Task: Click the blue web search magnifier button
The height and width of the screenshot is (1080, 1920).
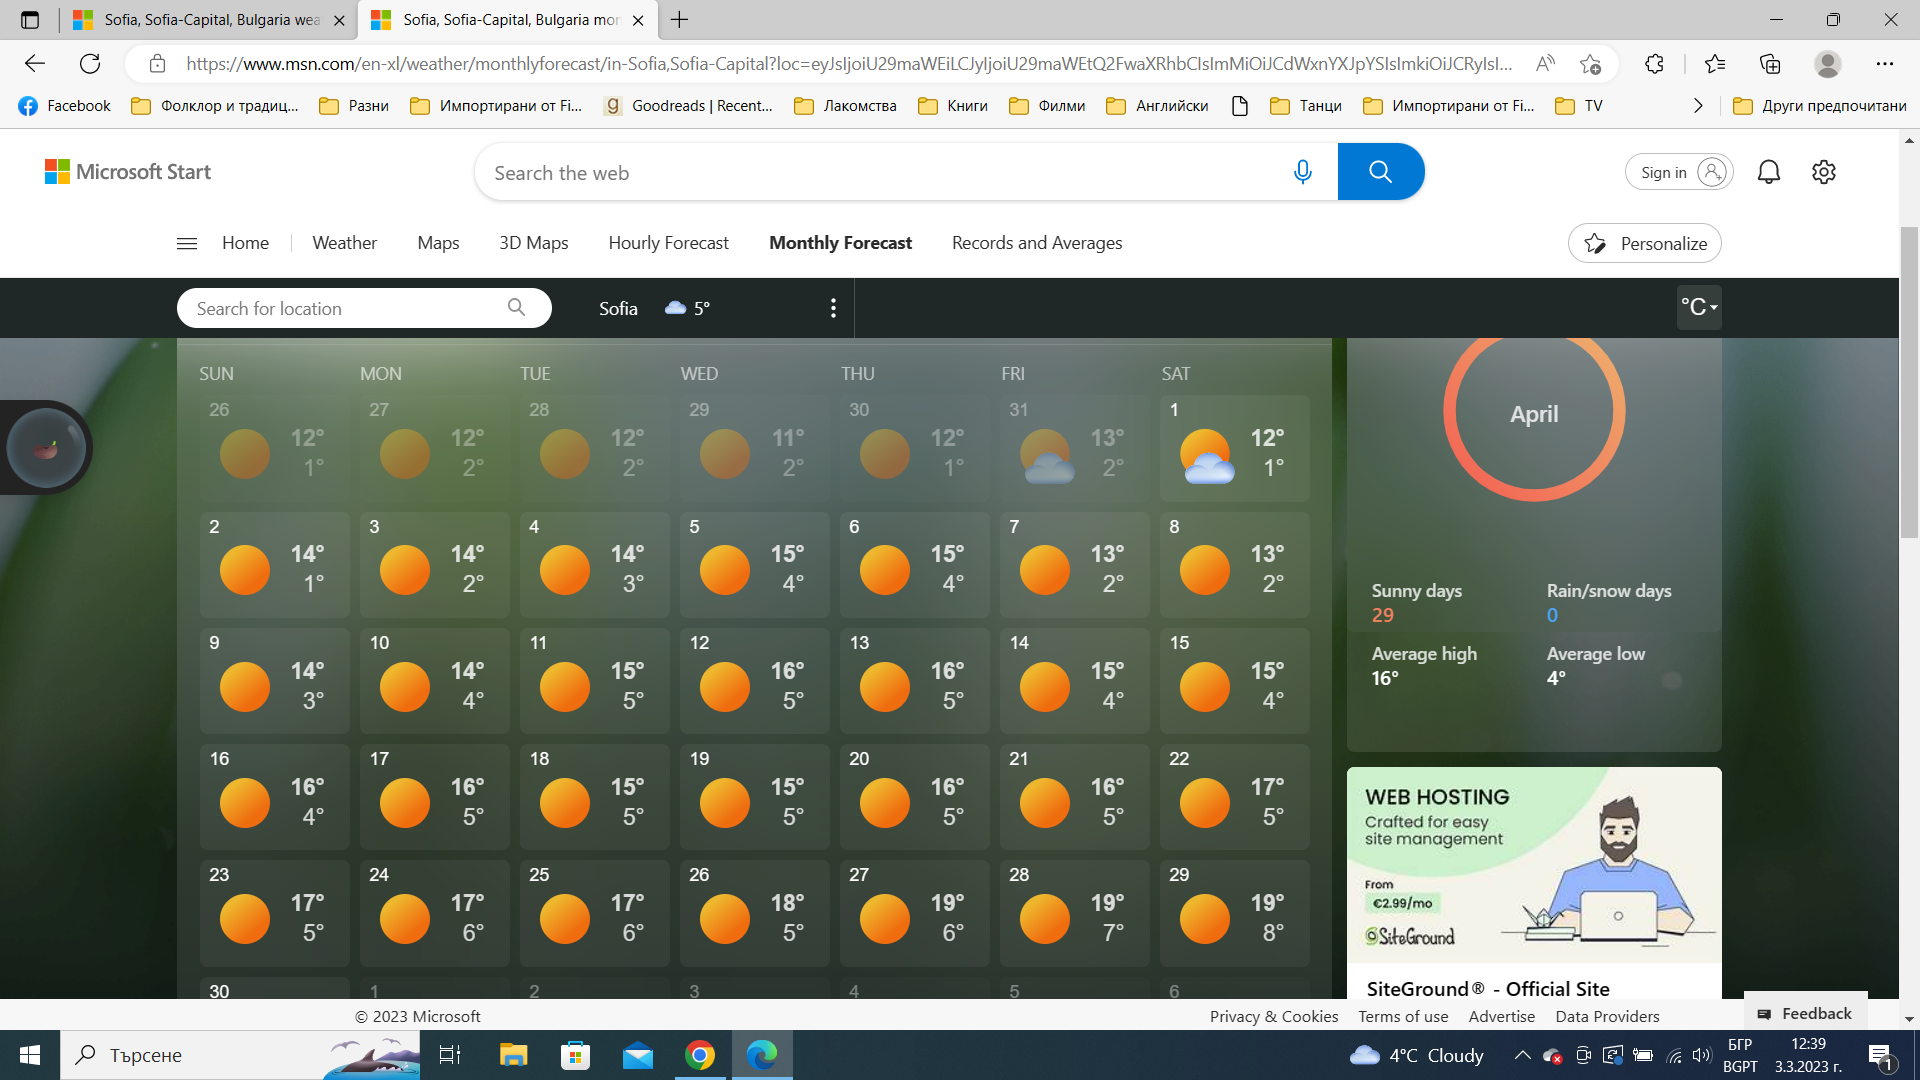Action: point(1380,172)
